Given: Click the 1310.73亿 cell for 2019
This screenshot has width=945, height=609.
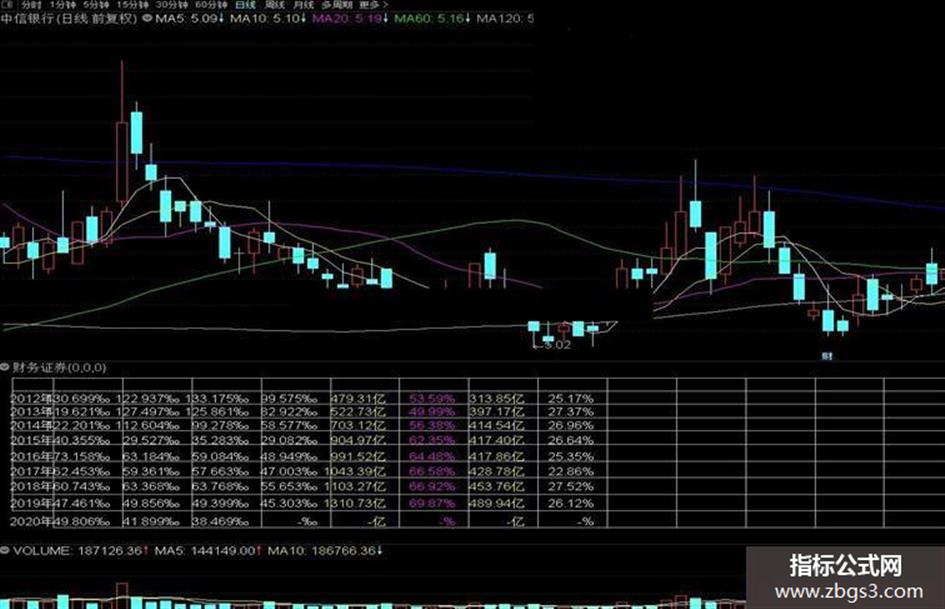Looking at the screenshot, I should (x=354, y=503).
